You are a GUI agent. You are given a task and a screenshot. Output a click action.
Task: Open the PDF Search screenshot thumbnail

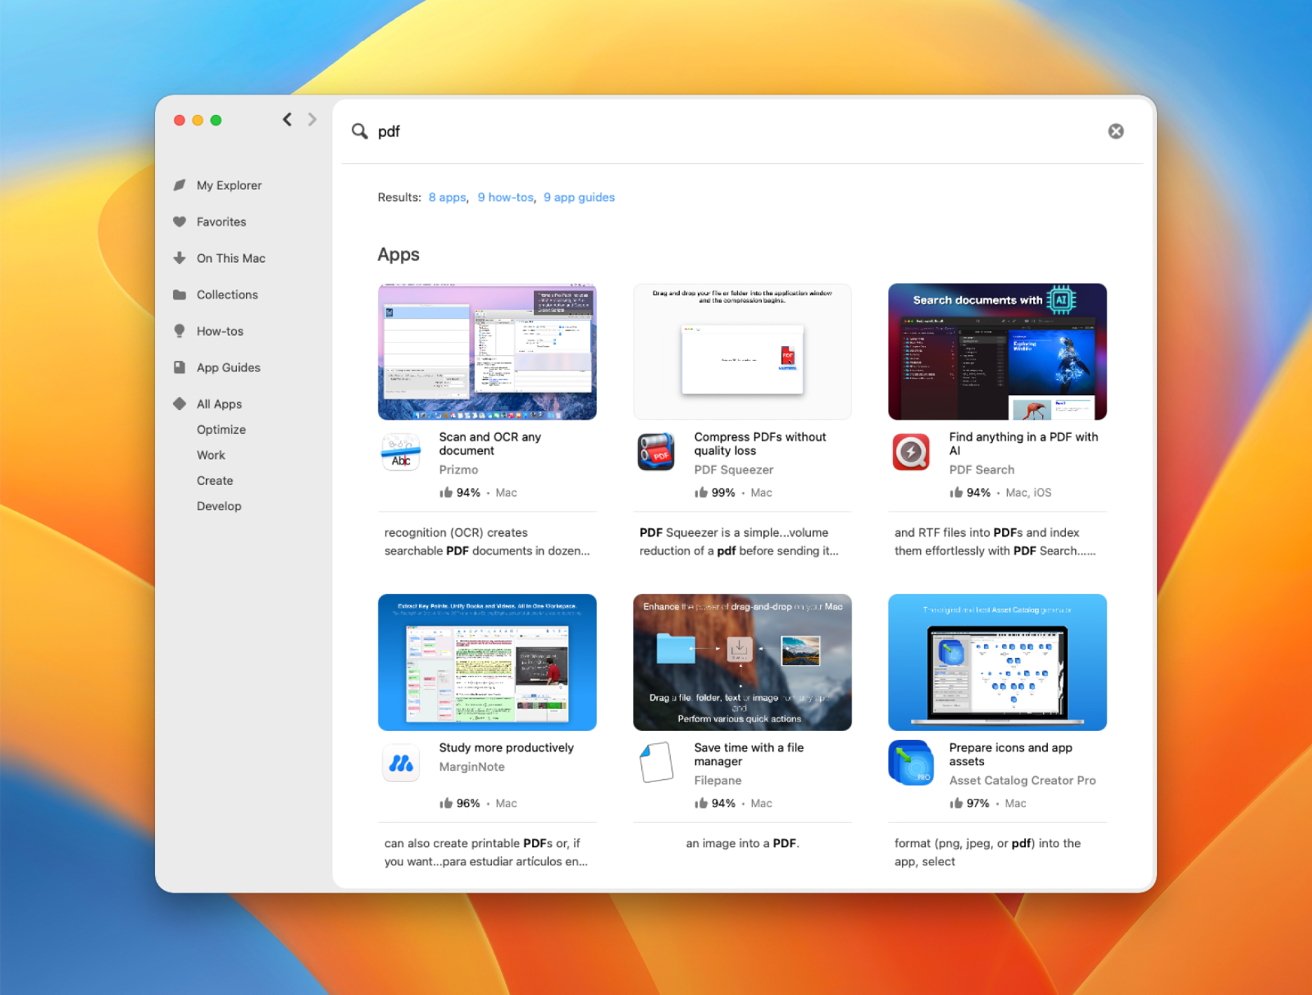pos(997,352)
